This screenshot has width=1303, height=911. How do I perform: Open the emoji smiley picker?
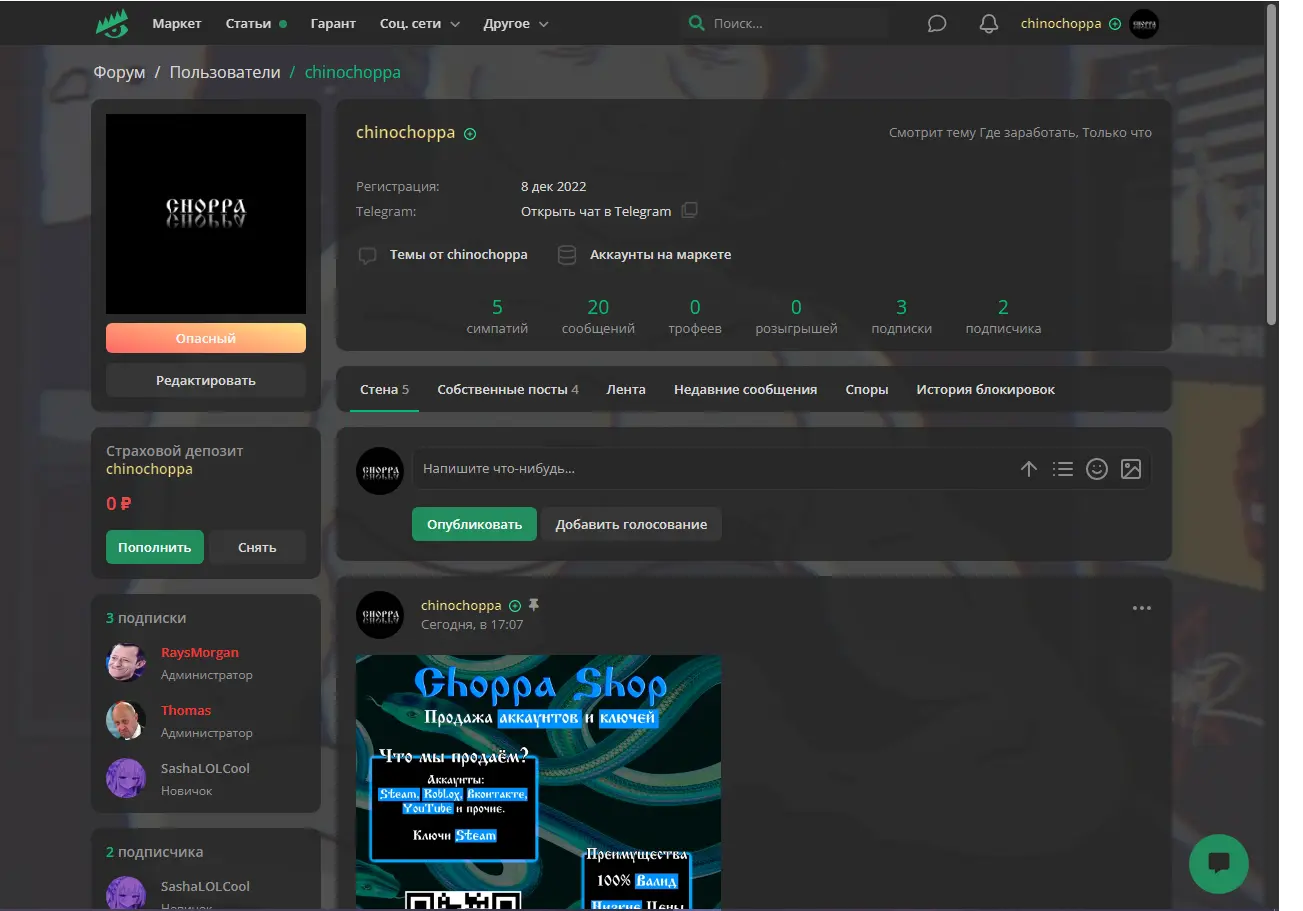[1097, 468]
